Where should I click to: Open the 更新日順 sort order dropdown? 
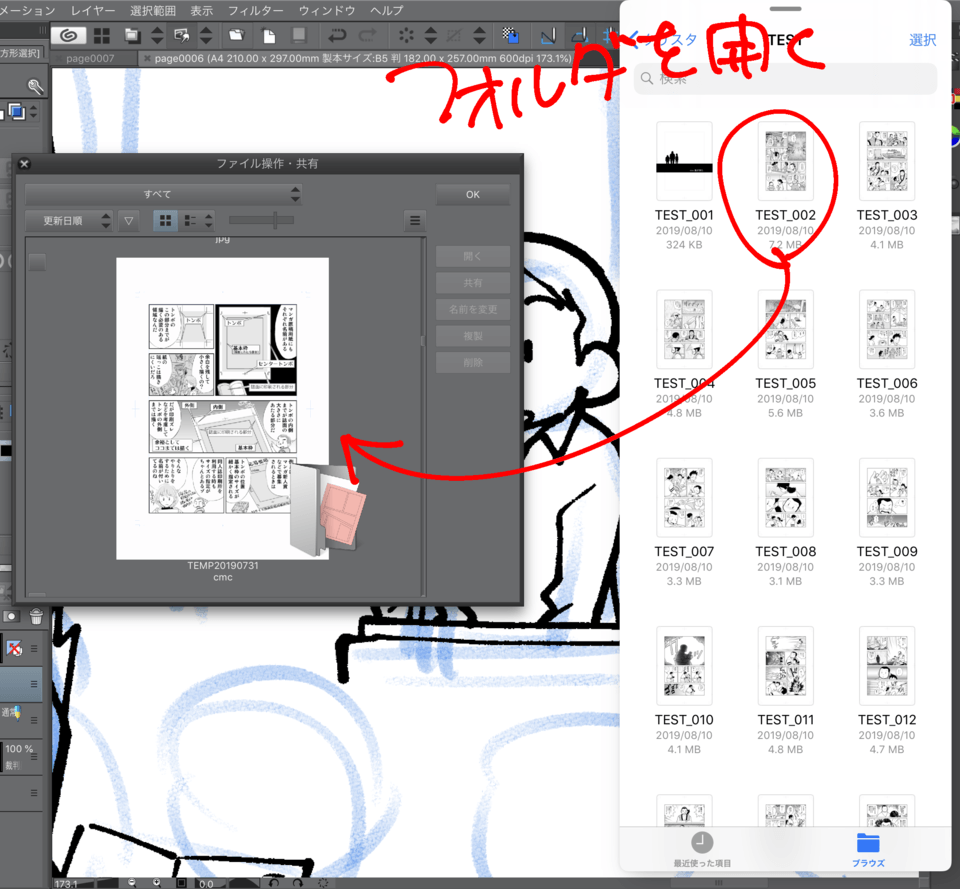pos(69,221)
